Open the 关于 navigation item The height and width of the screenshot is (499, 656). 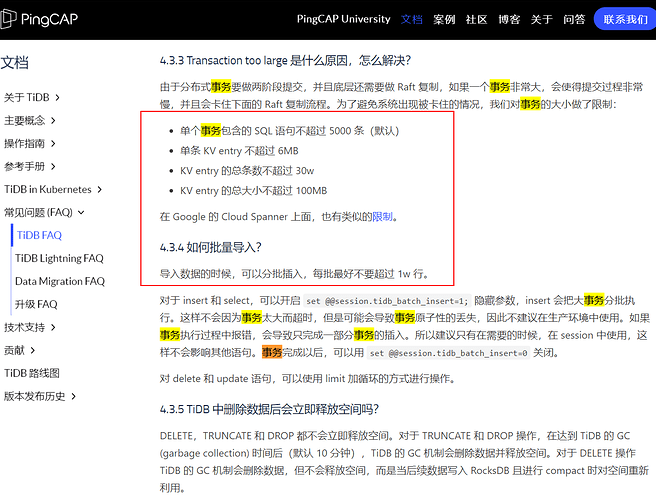pyautogui.click(x=541, y=19)
